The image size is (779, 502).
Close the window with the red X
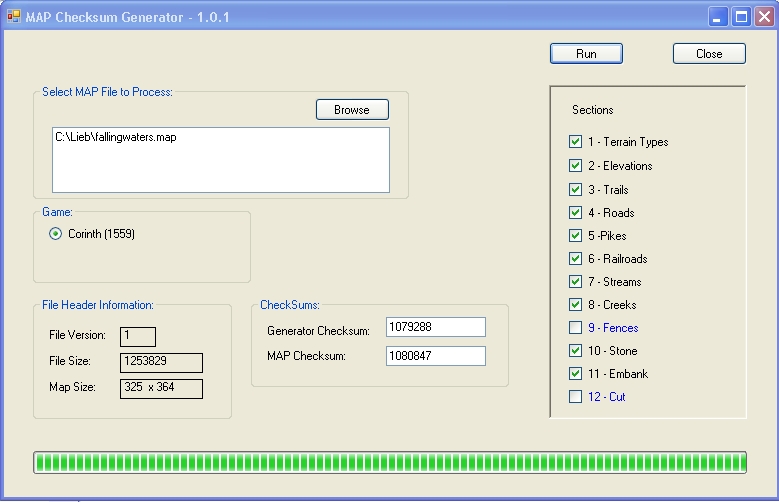[765, 17]
